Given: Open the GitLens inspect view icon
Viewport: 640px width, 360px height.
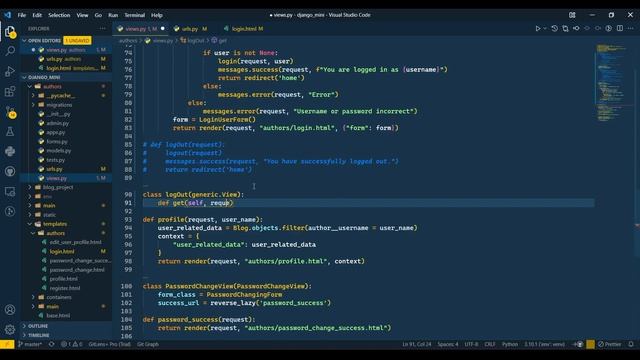Looking at the screenshot, I should [x=10, y=211].
